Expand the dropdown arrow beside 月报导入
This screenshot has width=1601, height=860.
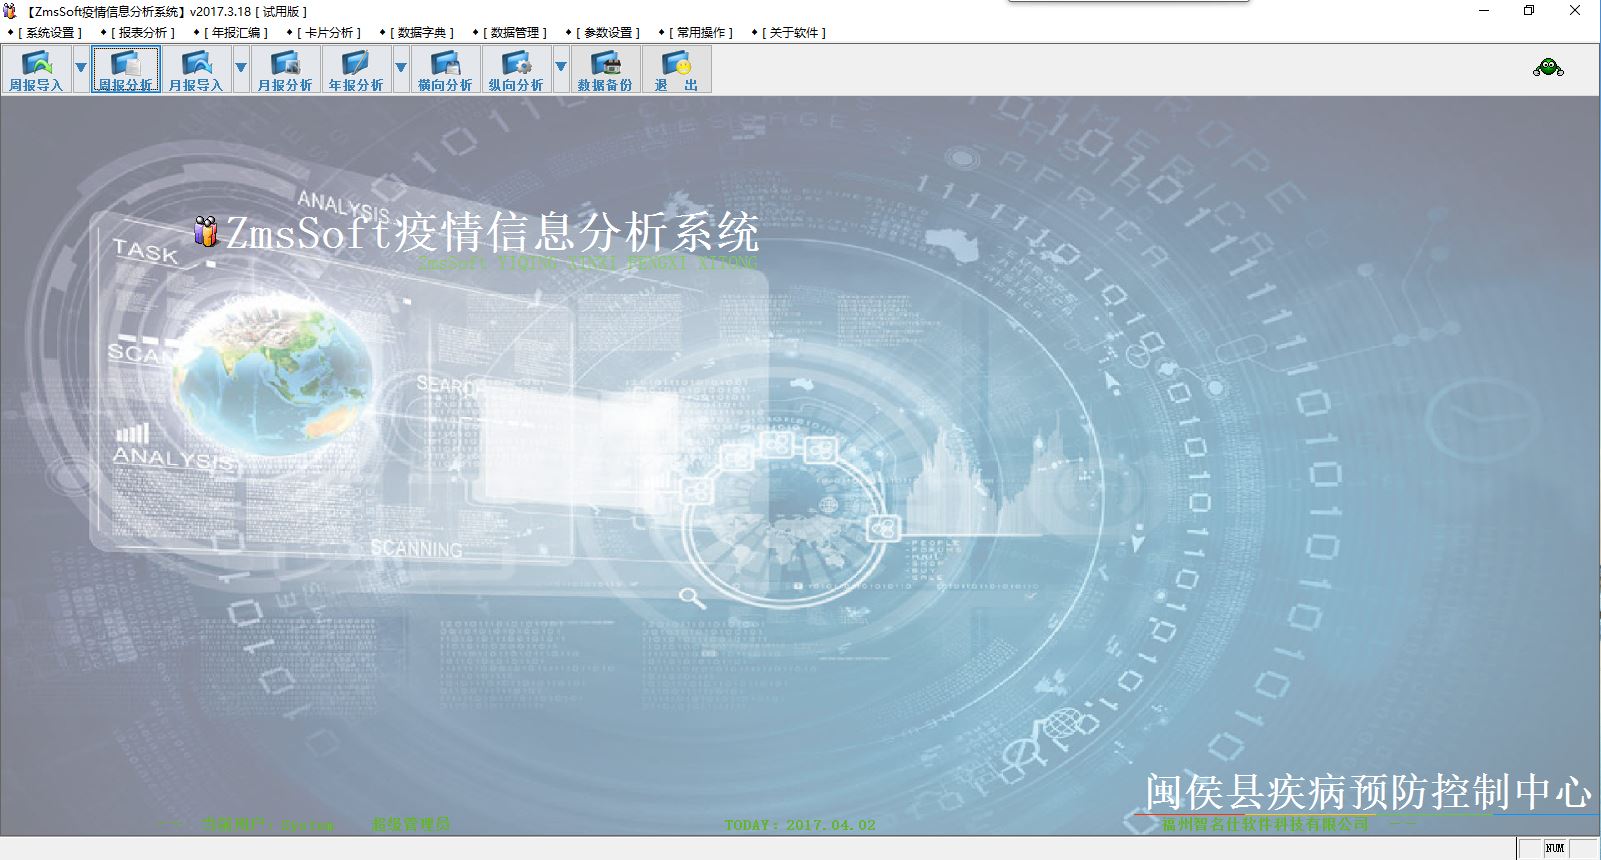click(241, 70)
